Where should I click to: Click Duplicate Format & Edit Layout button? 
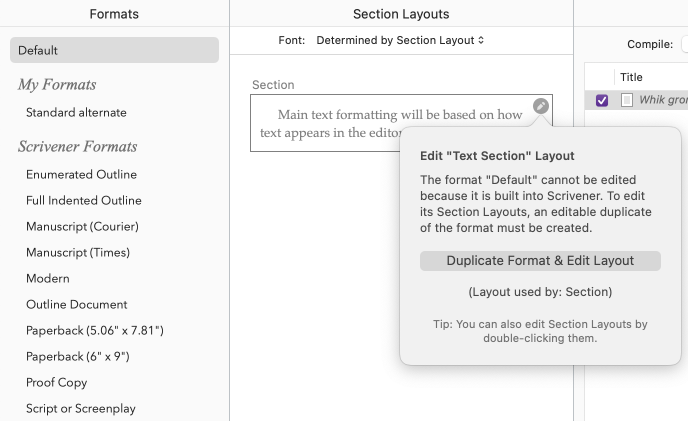click(x=540, y=261)
